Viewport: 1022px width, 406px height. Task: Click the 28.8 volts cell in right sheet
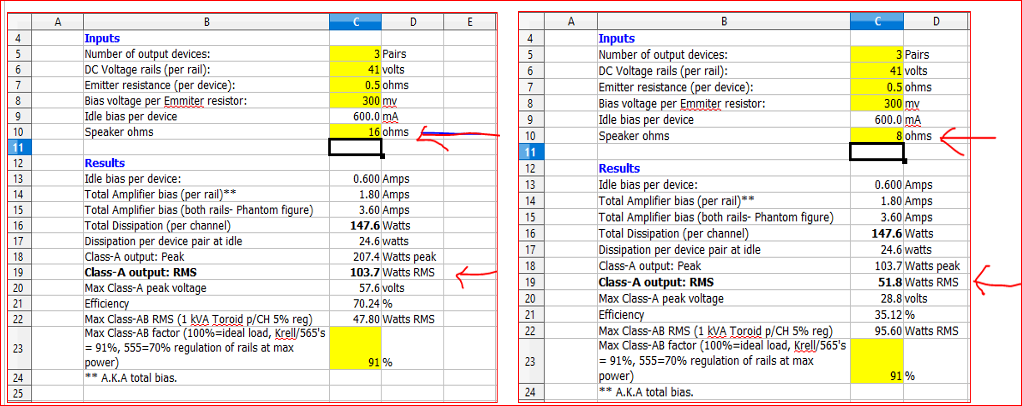click(876, 298)
